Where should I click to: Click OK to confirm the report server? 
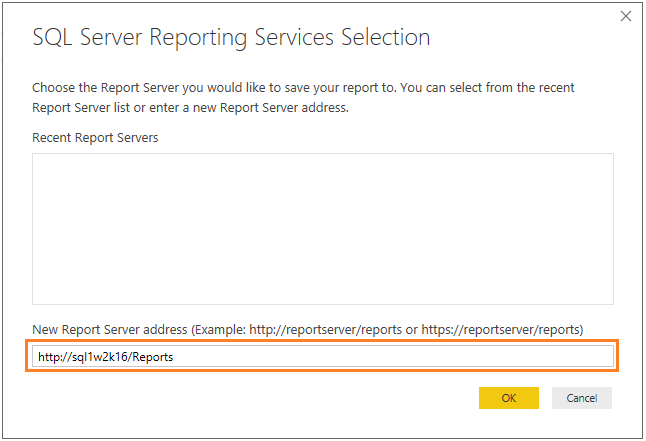click(508, 398)
